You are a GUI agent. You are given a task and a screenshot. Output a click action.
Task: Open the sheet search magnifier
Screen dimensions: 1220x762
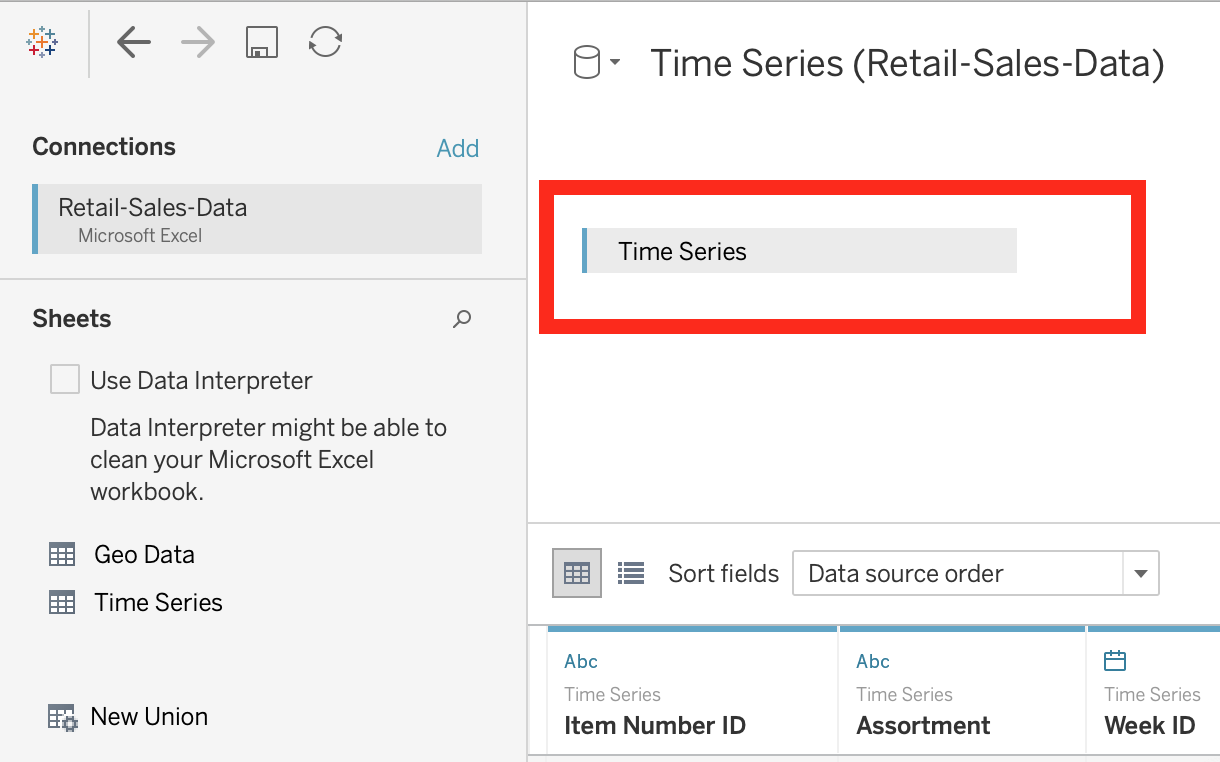click(461, 319)
